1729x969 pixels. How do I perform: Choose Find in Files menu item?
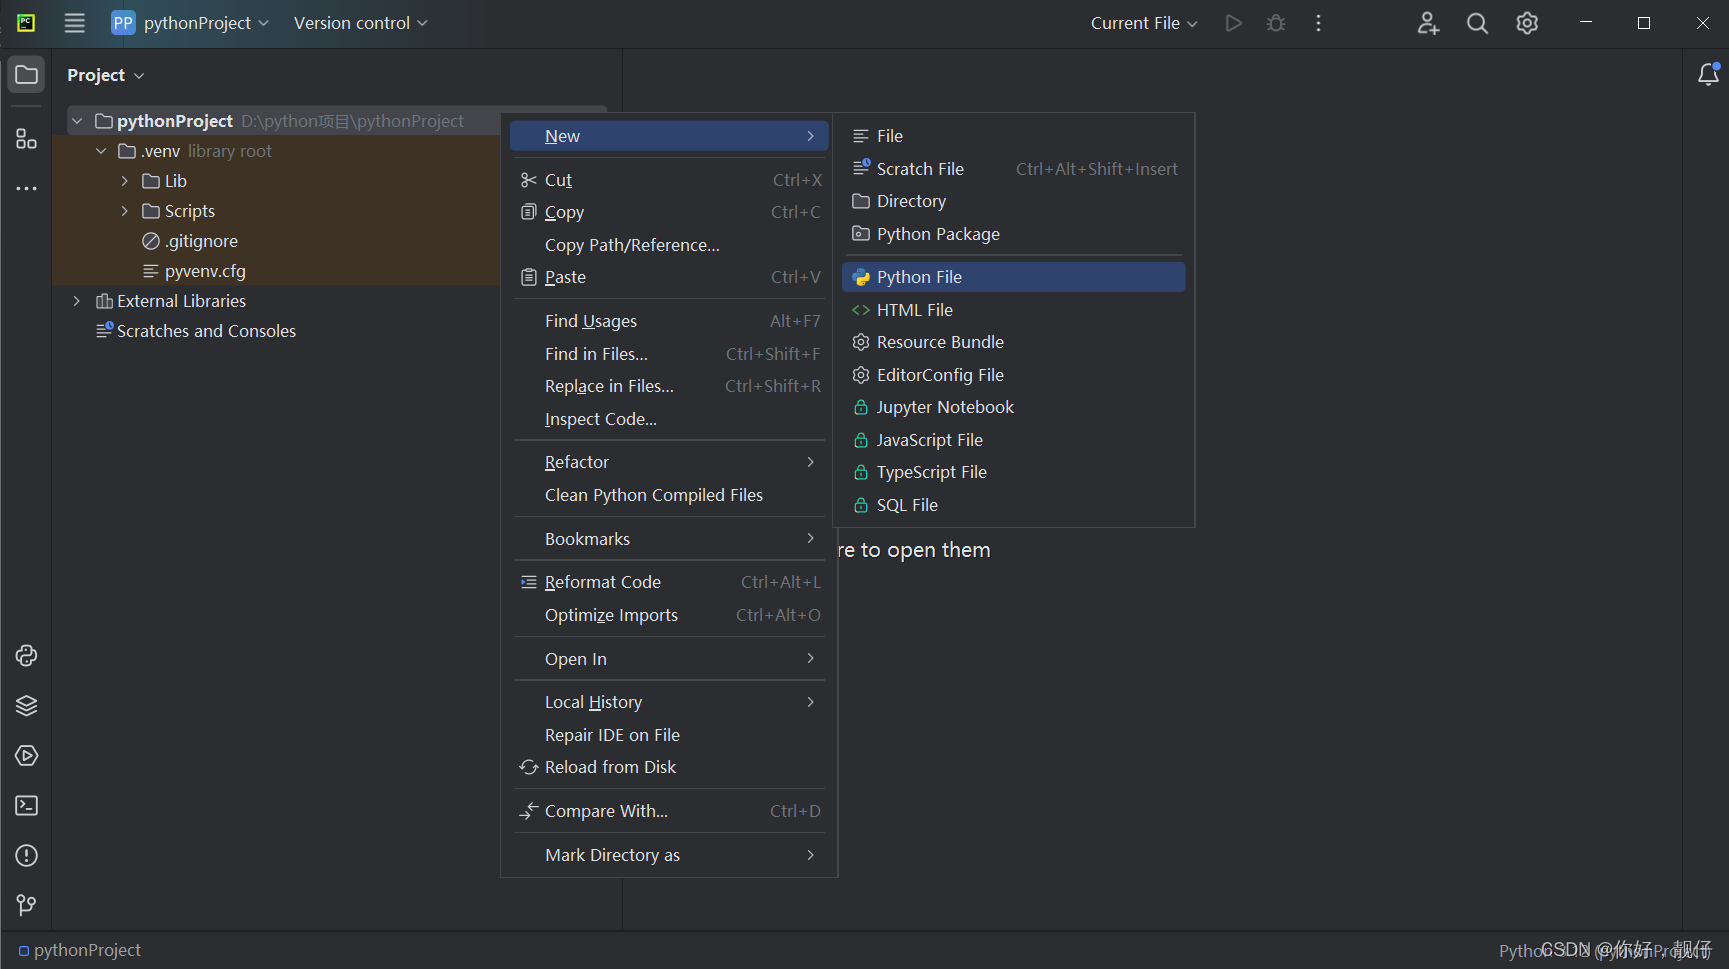(x=669, y=354)
